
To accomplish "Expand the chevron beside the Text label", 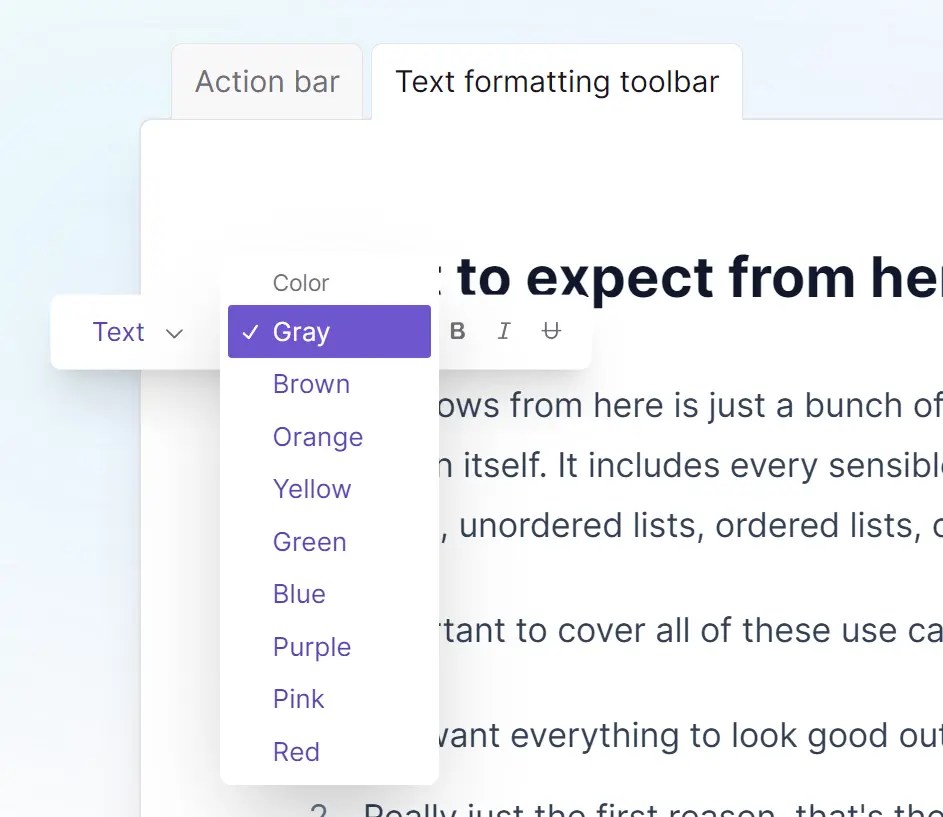I will tap(175, 333).
